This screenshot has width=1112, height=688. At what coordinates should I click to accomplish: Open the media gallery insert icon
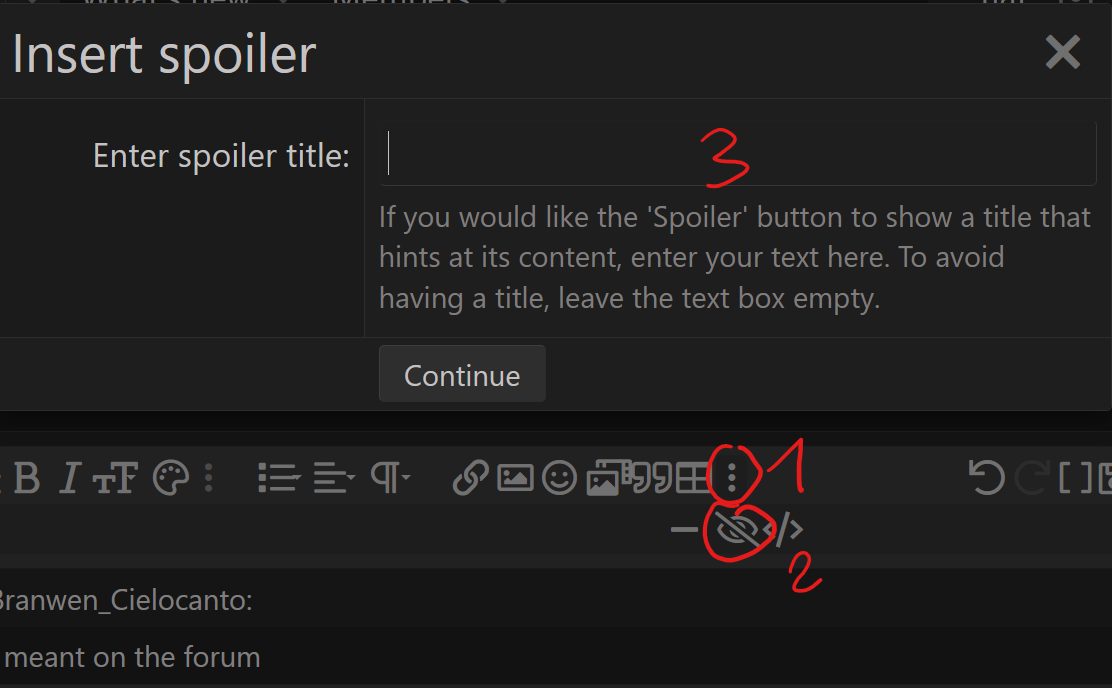[604, 477]
